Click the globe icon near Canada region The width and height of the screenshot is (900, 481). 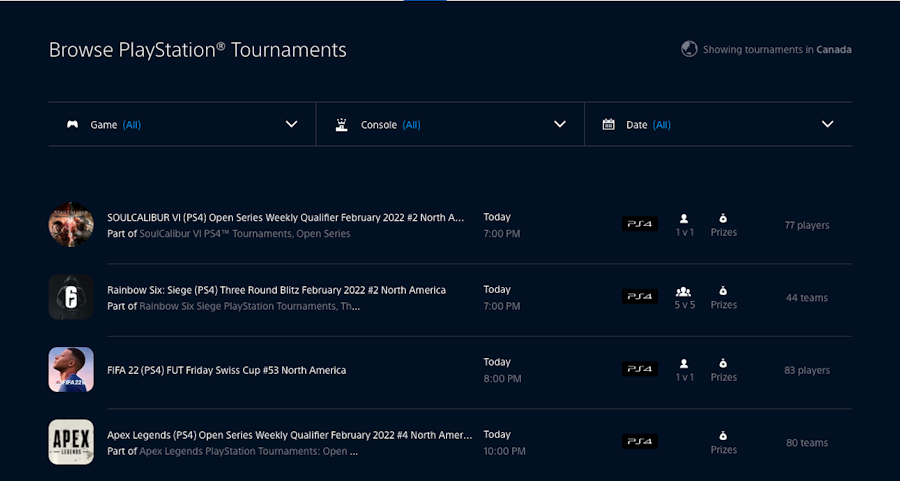[x=689, y=49]
